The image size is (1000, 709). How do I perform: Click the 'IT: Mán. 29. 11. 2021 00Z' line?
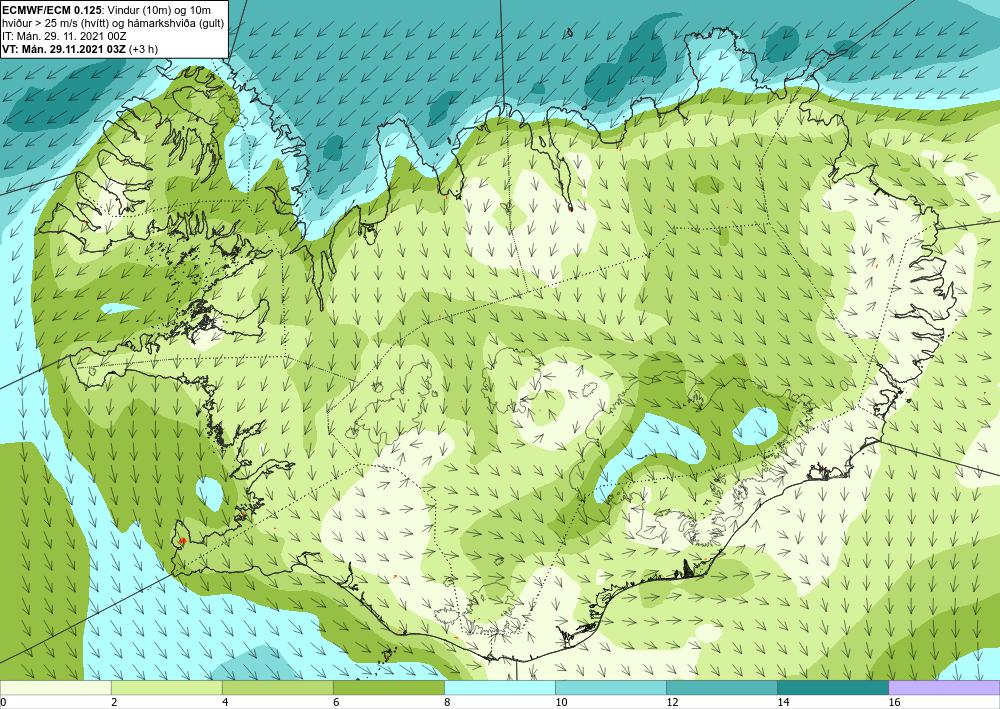(64, 36)
